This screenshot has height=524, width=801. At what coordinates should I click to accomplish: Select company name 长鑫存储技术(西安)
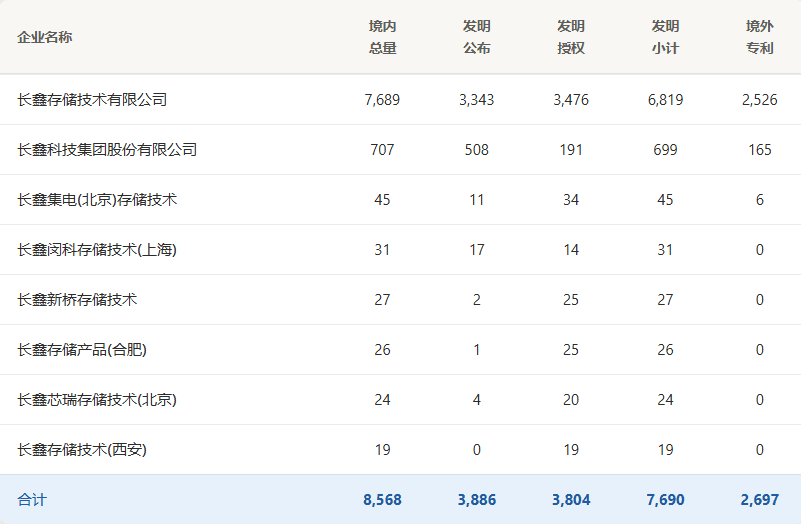(x=82, y=450)
